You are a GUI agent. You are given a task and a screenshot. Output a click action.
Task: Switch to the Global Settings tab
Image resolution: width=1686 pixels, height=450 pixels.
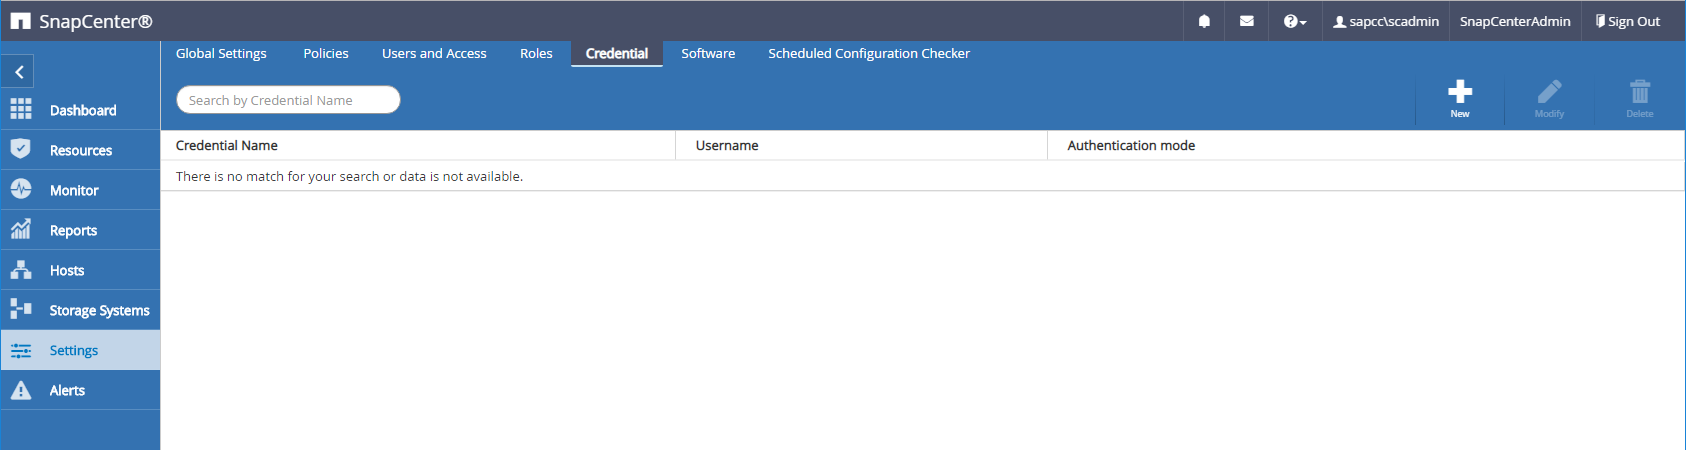tap(221, 53)
